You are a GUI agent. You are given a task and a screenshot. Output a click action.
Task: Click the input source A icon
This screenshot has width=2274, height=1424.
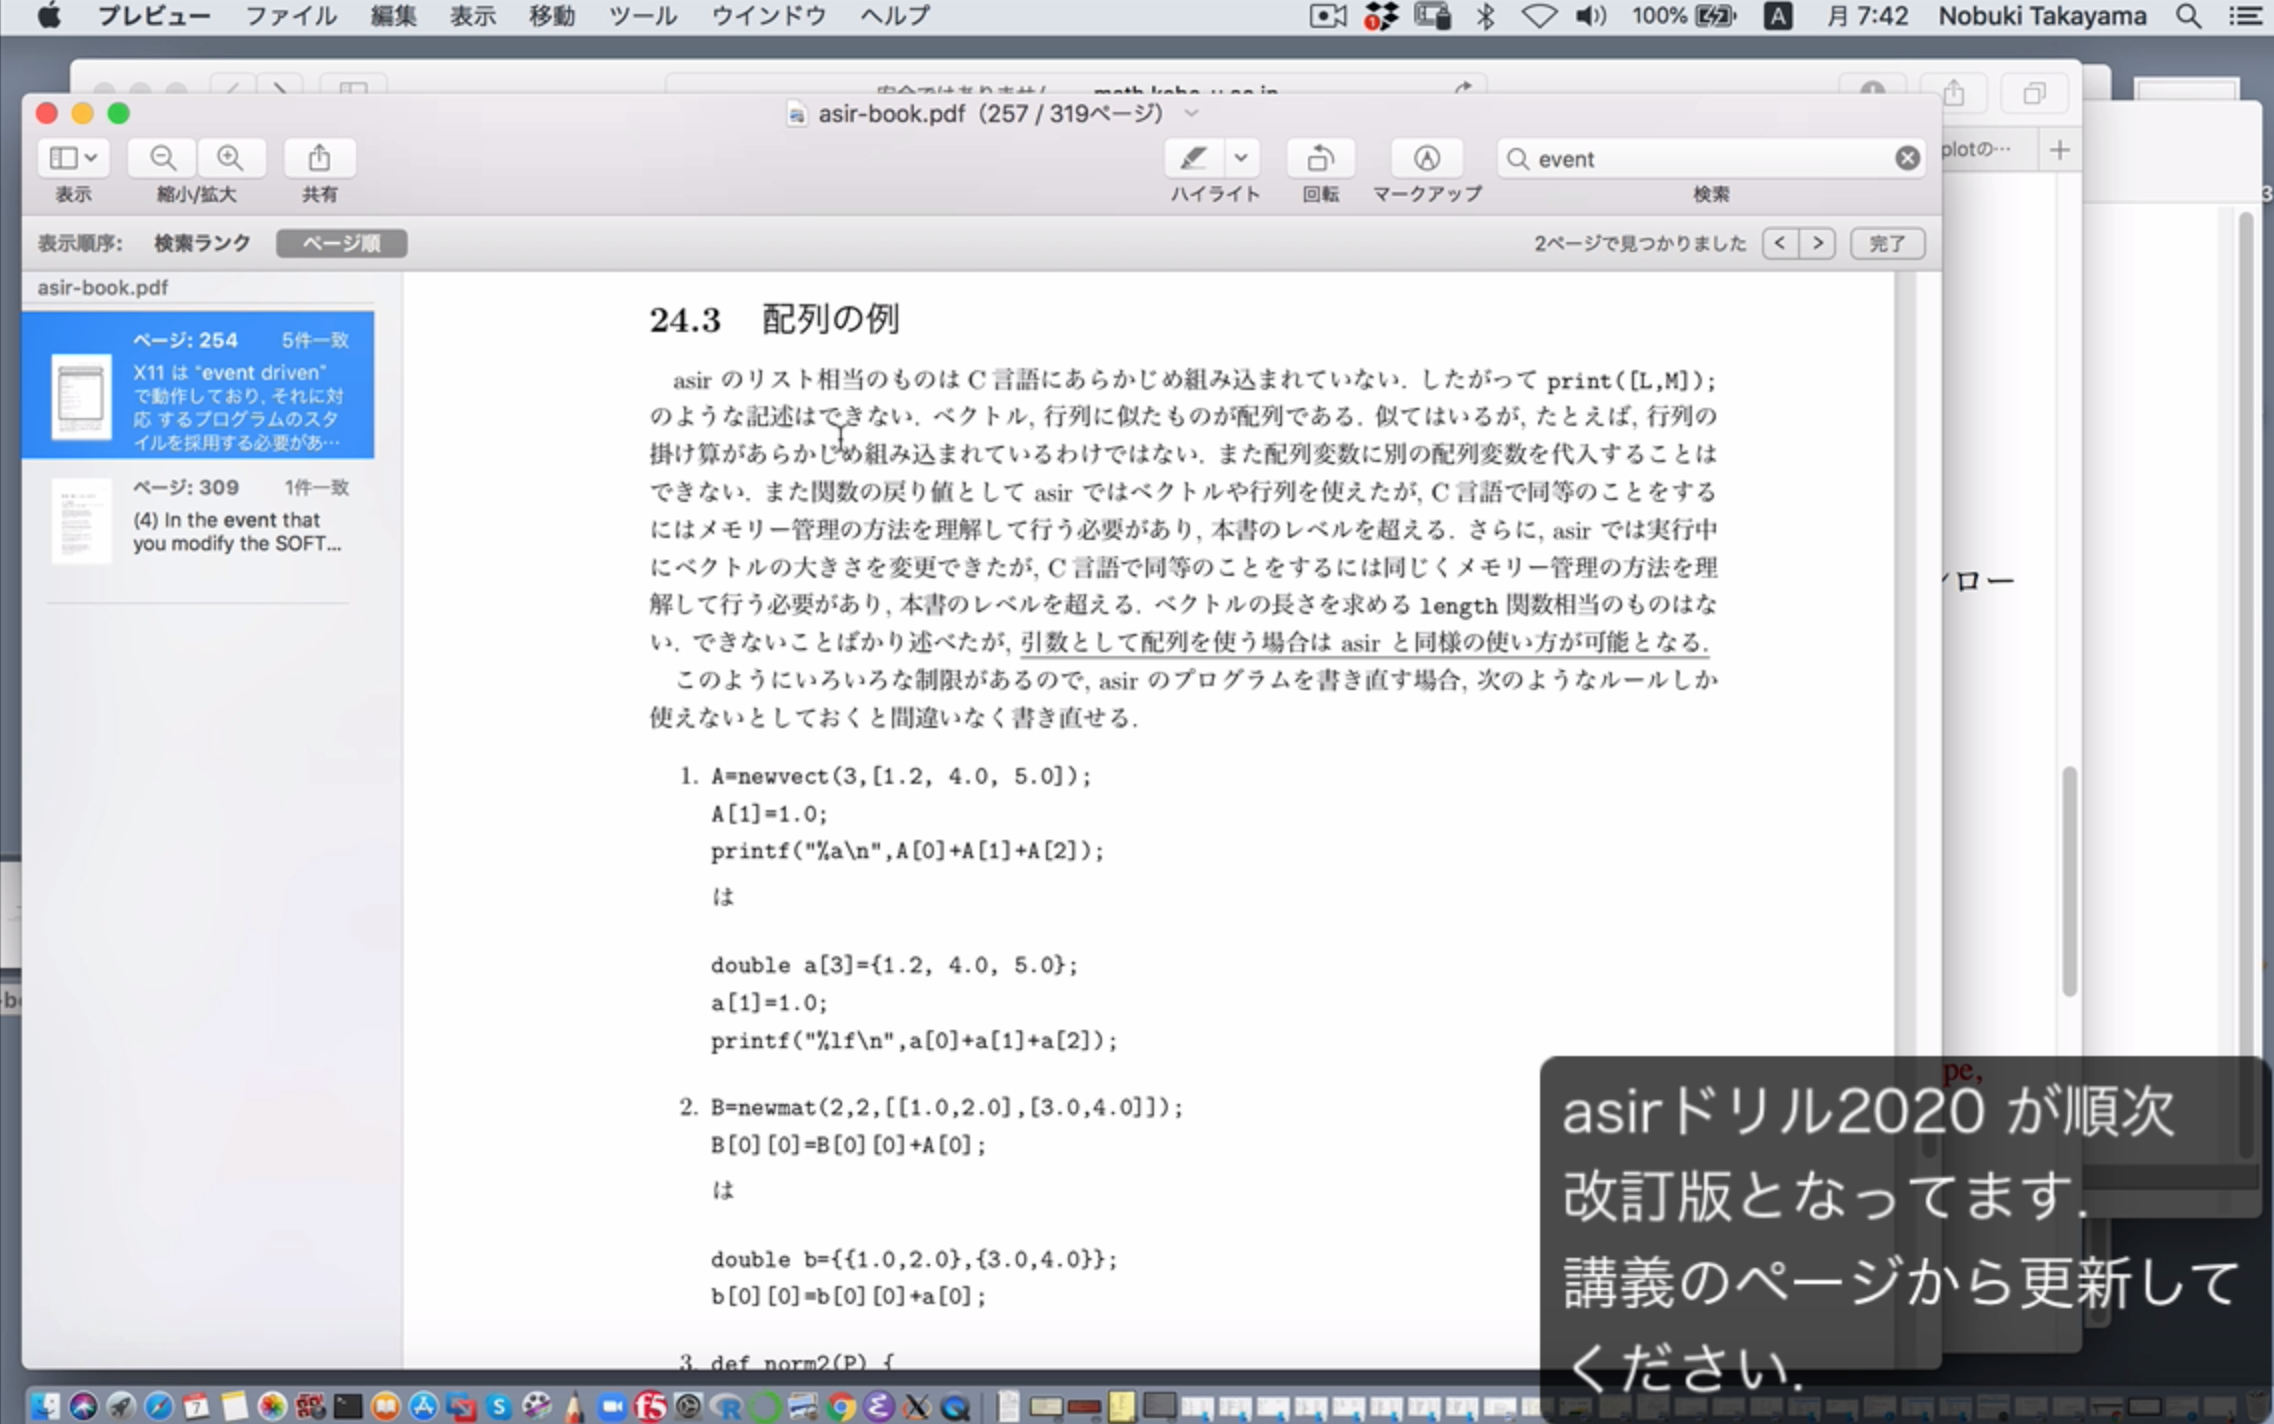coord(1777,16)
